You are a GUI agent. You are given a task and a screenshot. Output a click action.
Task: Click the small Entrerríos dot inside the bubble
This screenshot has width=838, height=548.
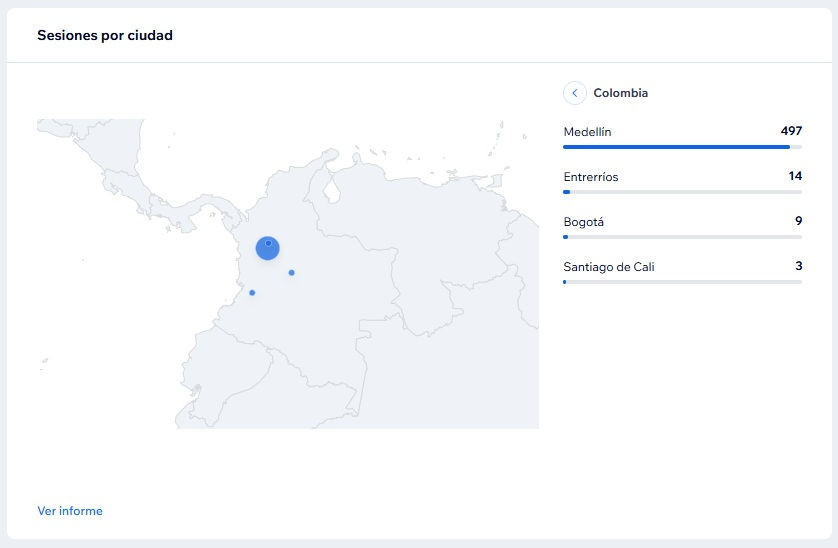pos(268,243)
